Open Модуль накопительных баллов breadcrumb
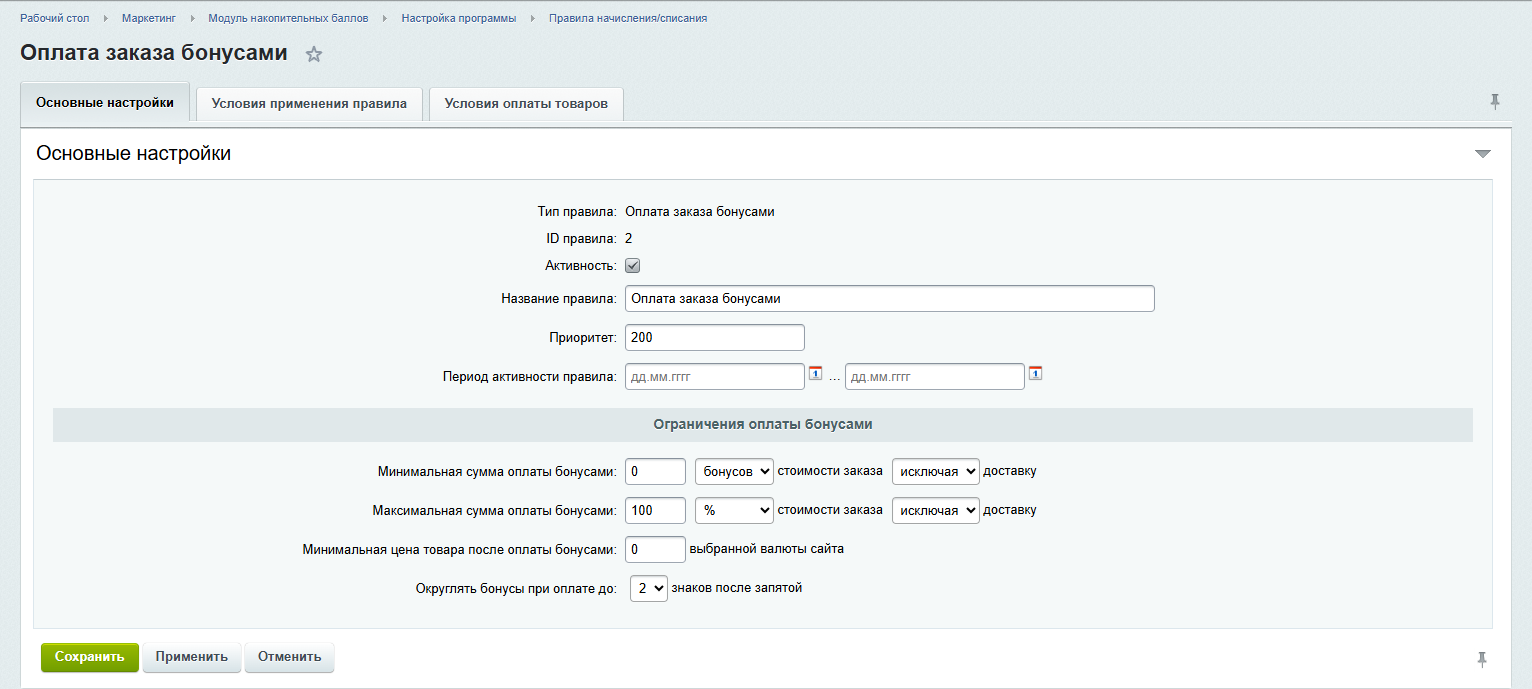Screen dimensions: 1532x689 (288, 18)
